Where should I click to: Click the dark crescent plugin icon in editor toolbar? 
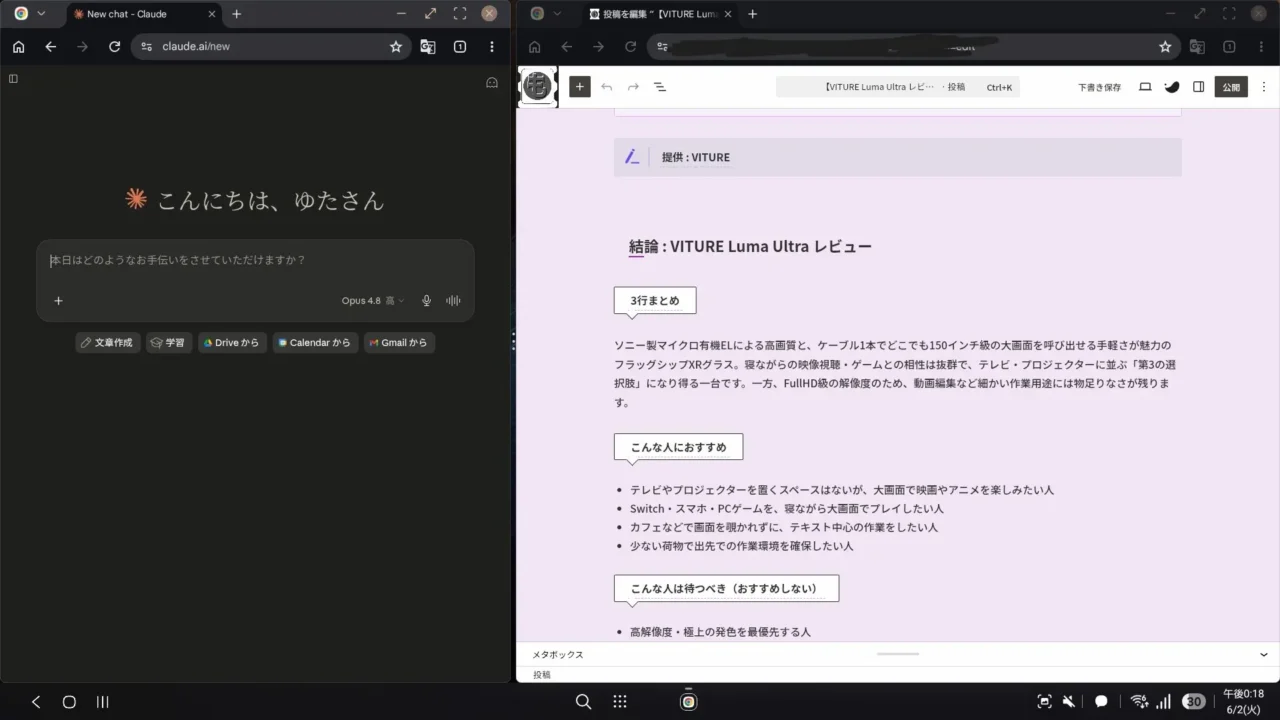pyautogui.click(x=1171, y=87)
